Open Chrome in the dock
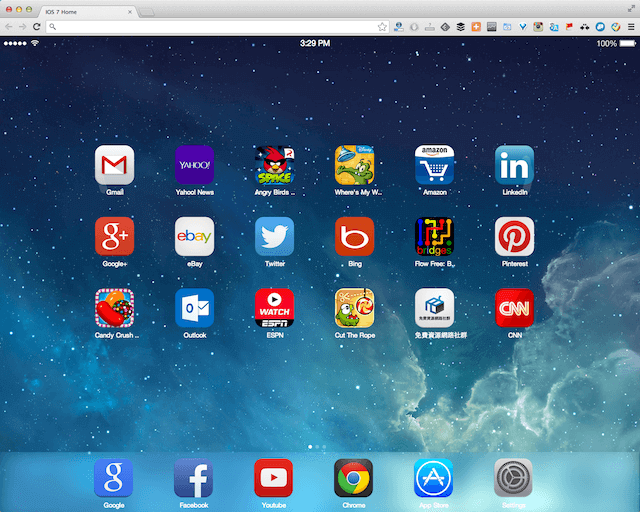The image size is (640, 512). (353, 478)
